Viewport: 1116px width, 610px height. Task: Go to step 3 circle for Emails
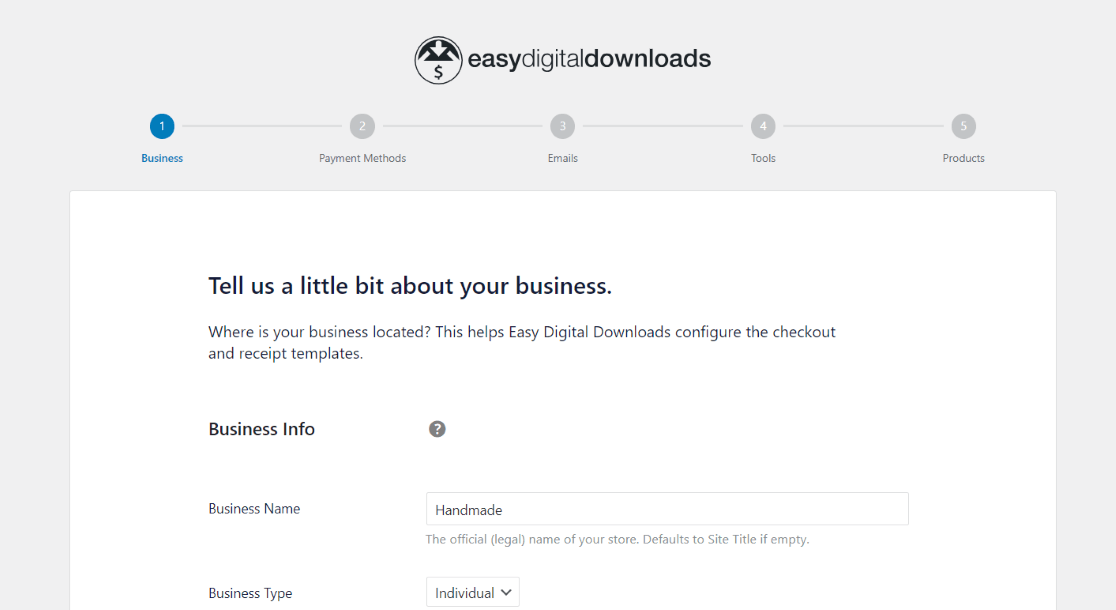(x=562, y=127)
